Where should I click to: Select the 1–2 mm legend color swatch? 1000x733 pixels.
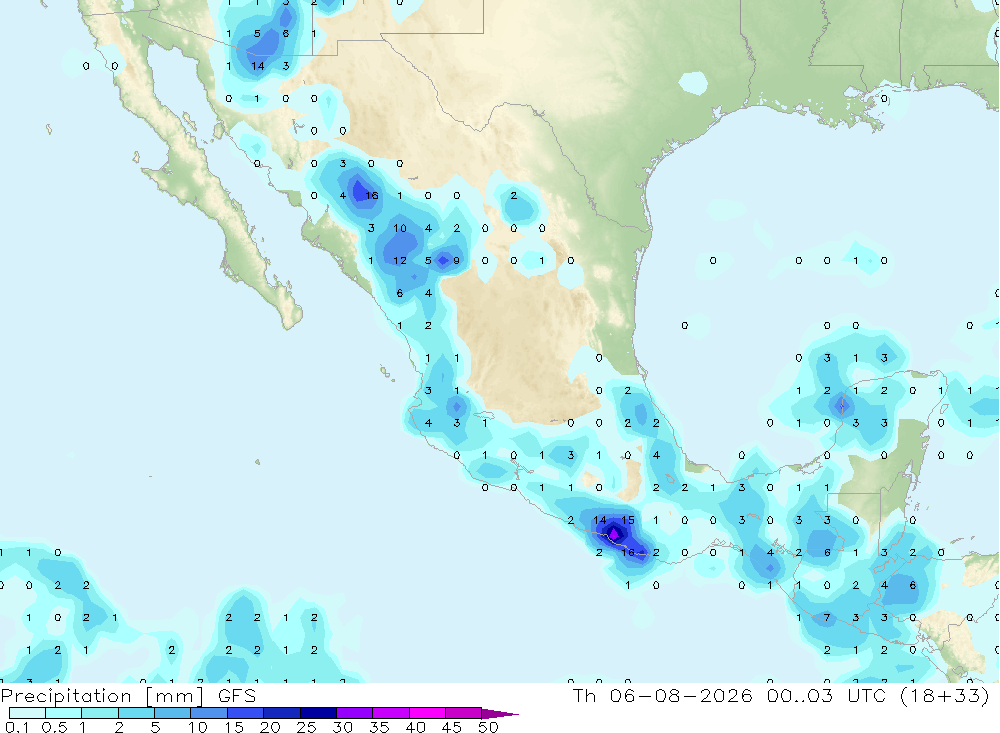pos(100,713)
